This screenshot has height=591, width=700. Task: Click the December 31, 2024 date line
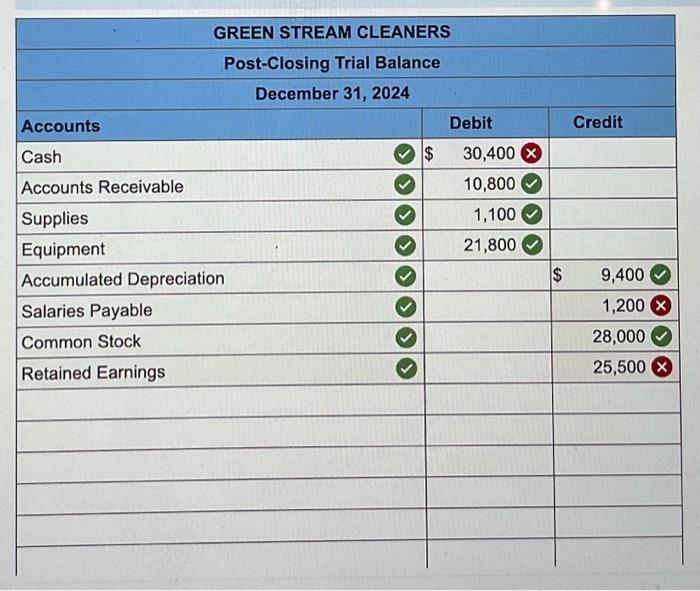[332, 94]
